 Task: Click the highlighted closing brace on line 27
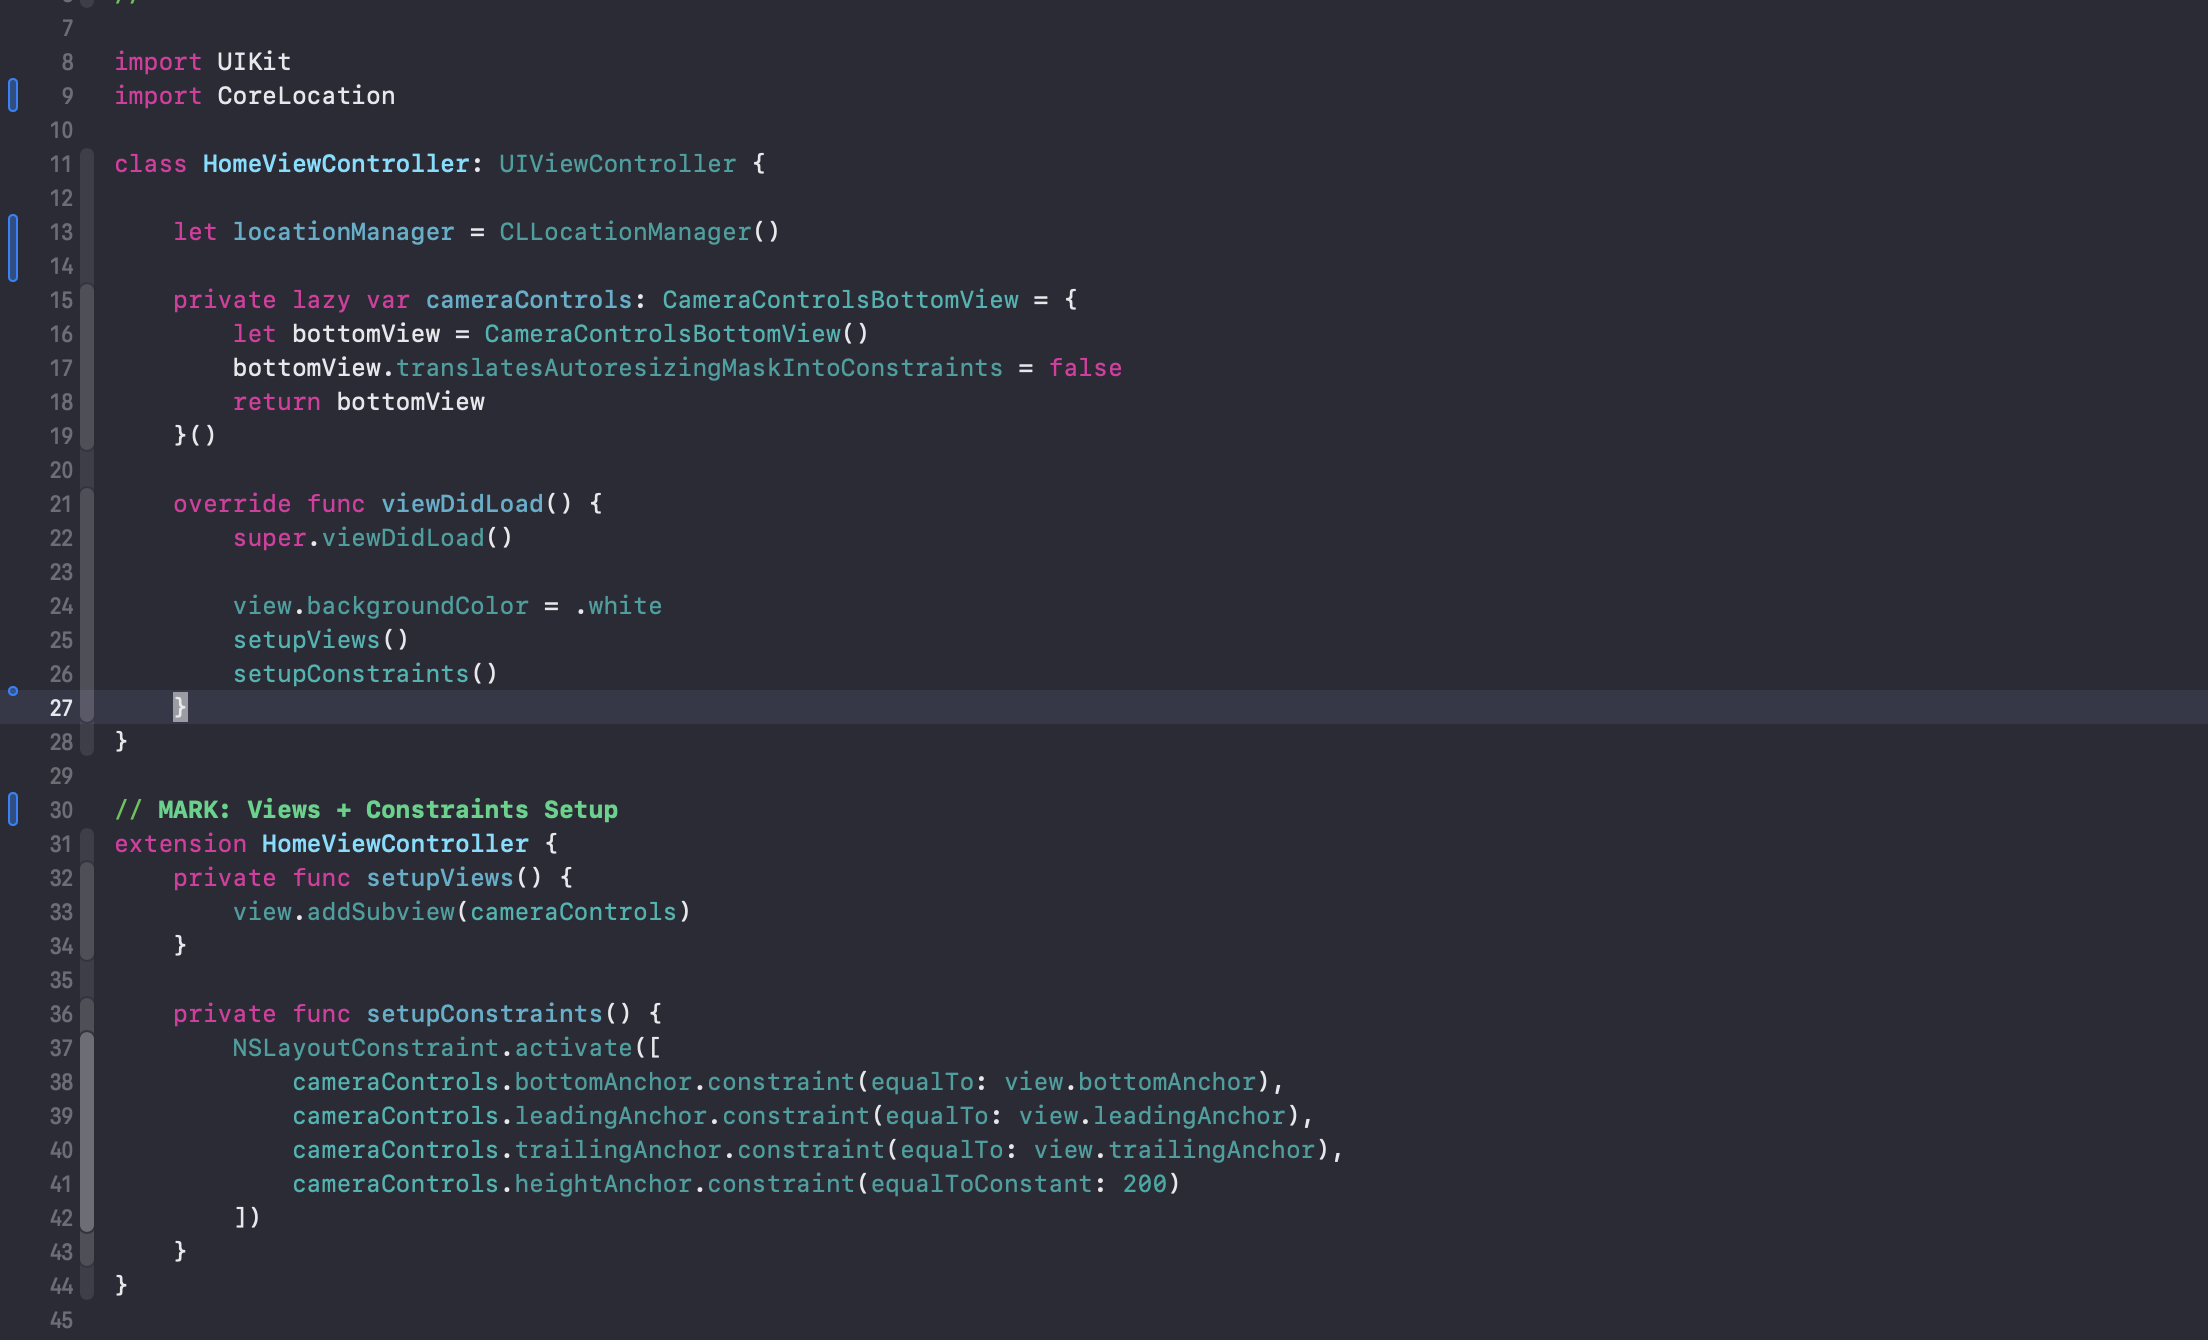[180, 708]
